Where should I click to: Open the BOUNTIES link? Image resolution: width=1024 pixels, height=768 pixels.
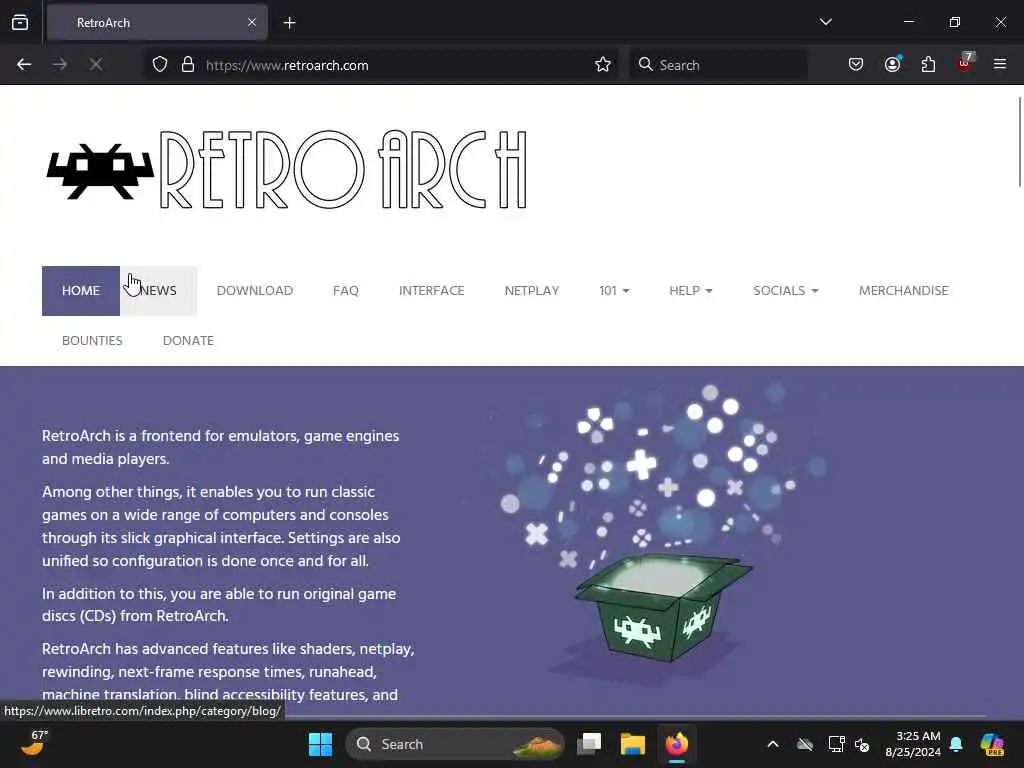[92, 341]
